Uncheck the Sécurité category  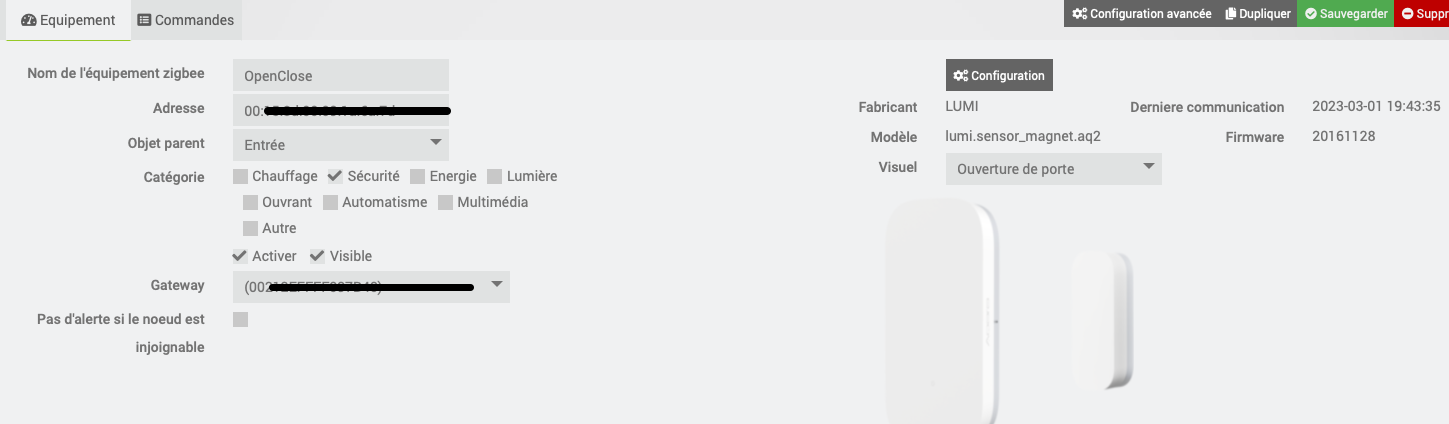[x=336, y=177]
